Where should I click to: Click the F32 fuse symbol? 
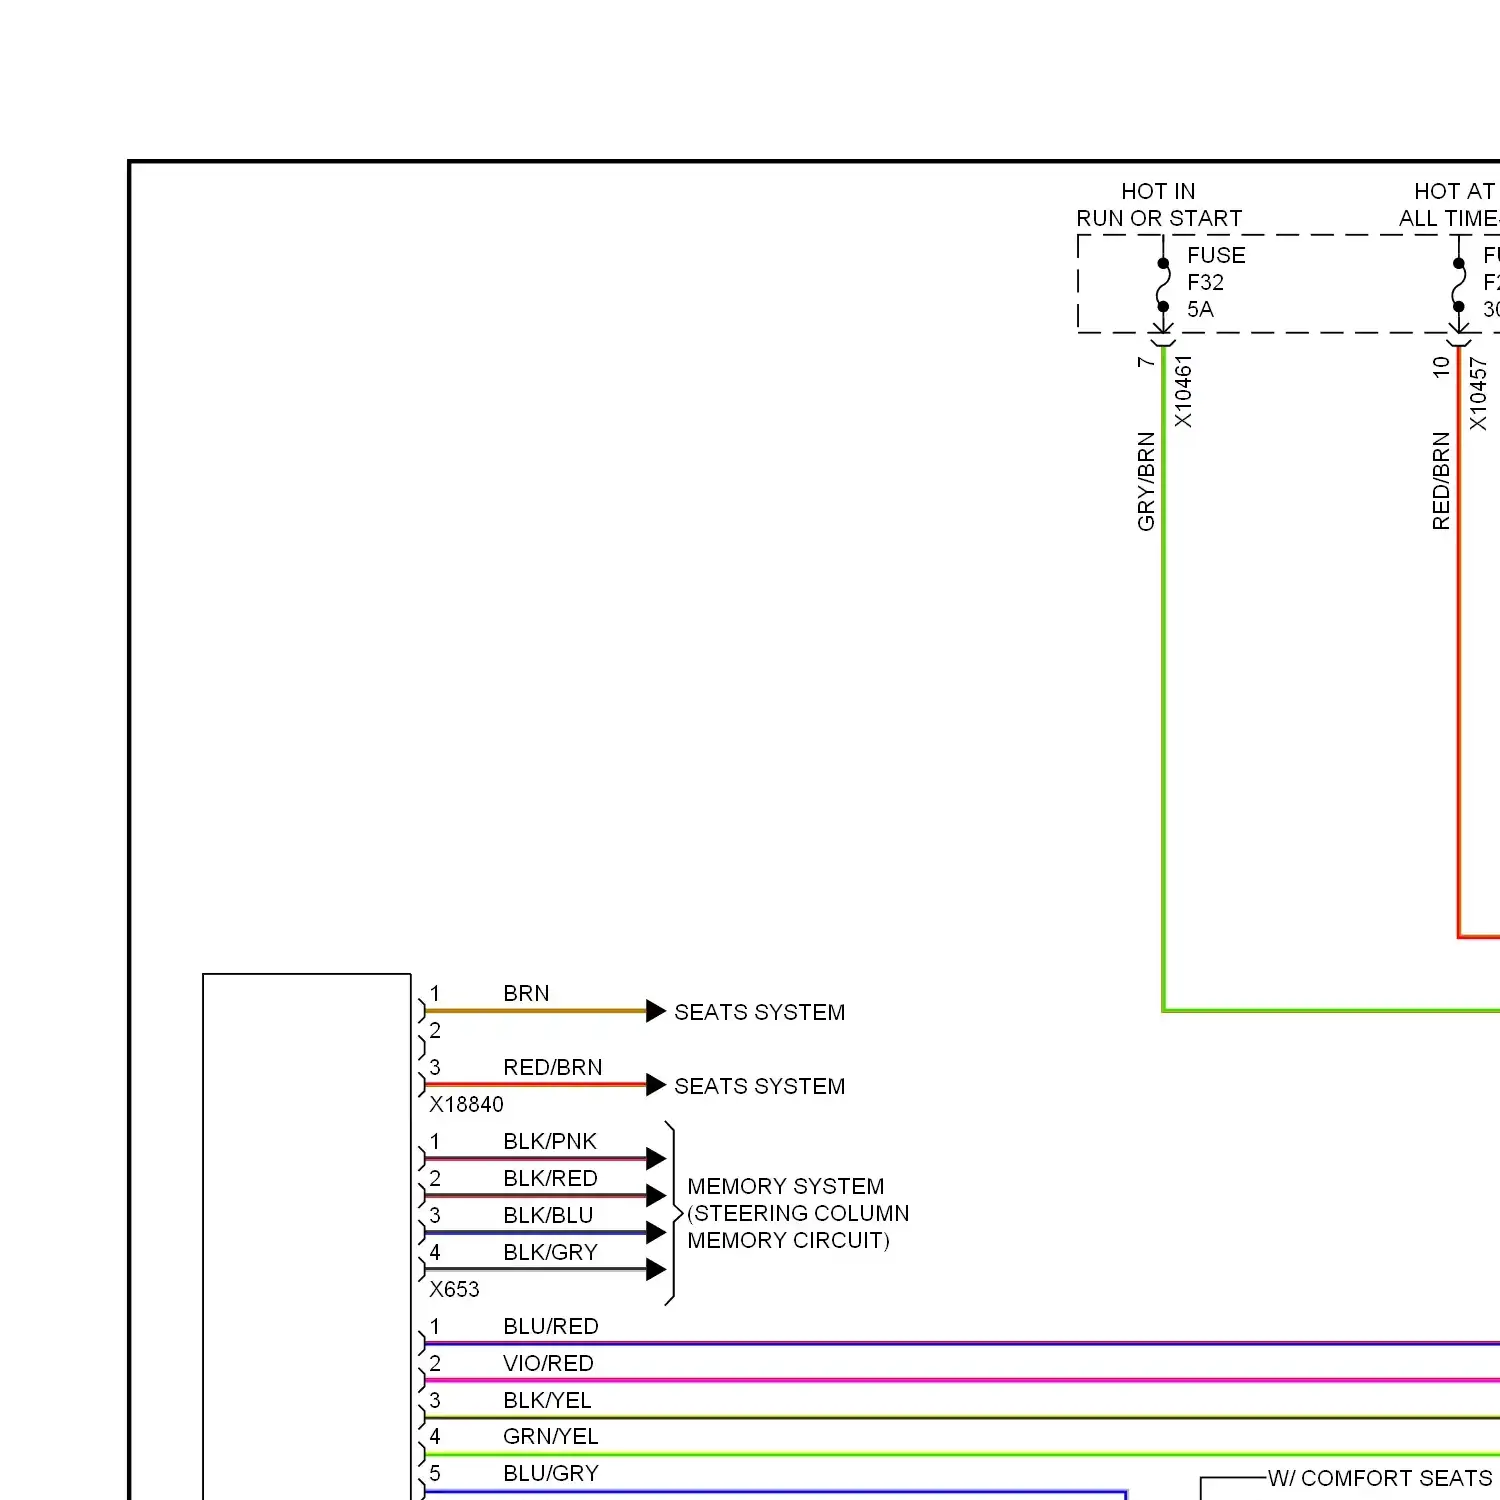click(1163, 285)
